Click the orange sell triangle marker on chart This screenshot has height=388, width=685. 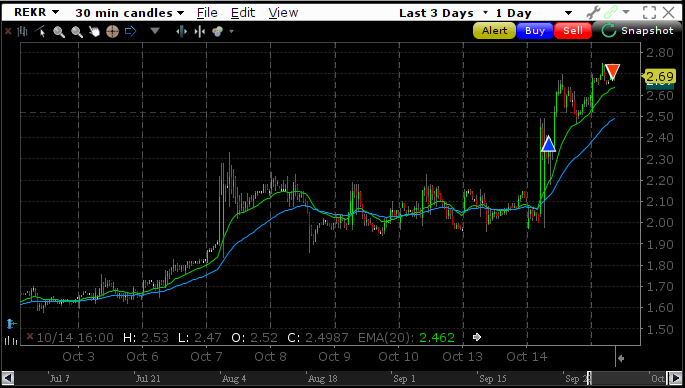coord(612,72)
